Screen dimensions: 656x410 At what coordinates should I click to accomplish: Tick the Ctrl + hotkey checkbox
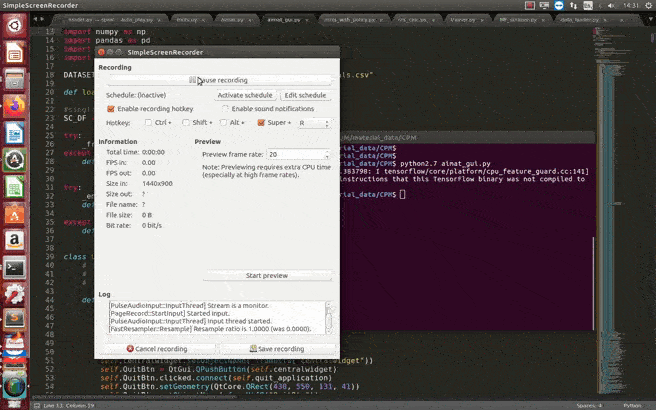pos(149,122)
